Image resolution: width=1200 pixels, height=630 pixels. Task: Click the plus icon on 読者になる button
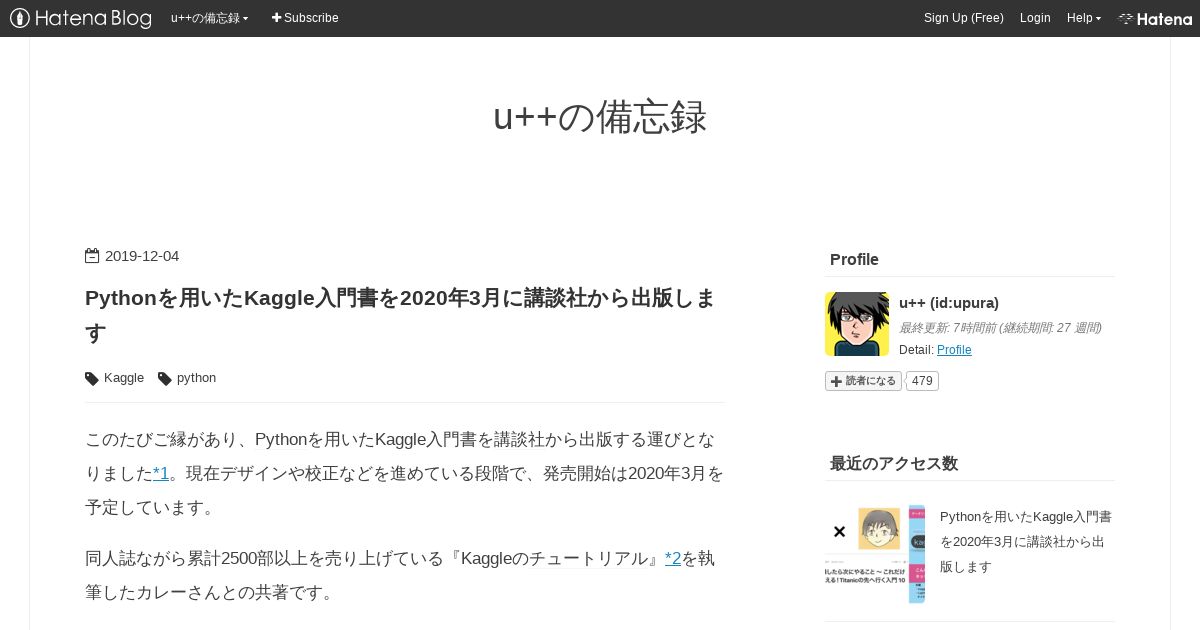pyautogui.click(x=837, y=381)
